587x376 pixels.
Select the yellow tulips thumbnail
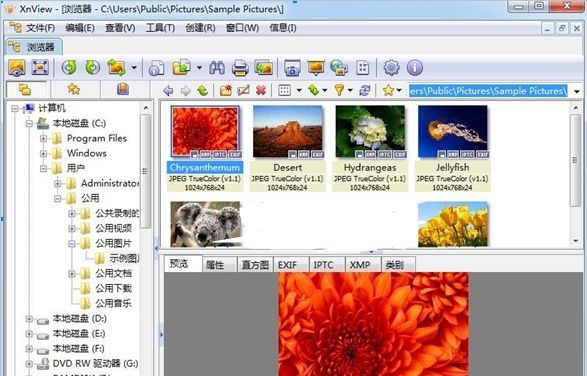pos(453,224)
